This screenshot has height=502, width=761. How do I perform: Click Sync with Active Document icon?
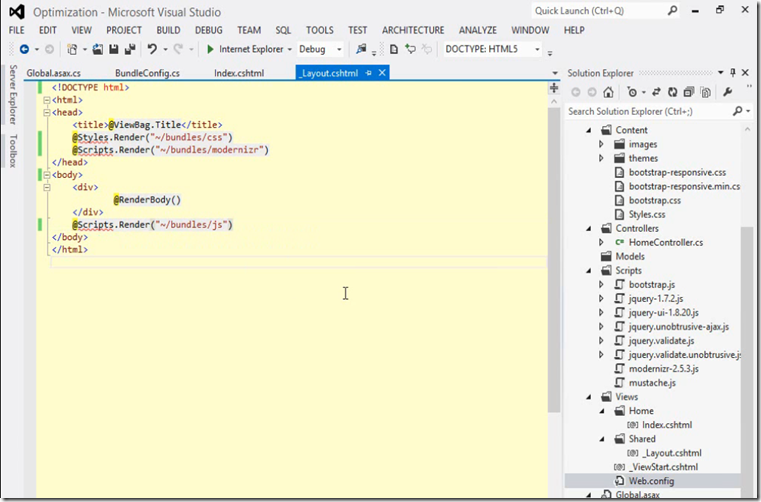[656, 92]
